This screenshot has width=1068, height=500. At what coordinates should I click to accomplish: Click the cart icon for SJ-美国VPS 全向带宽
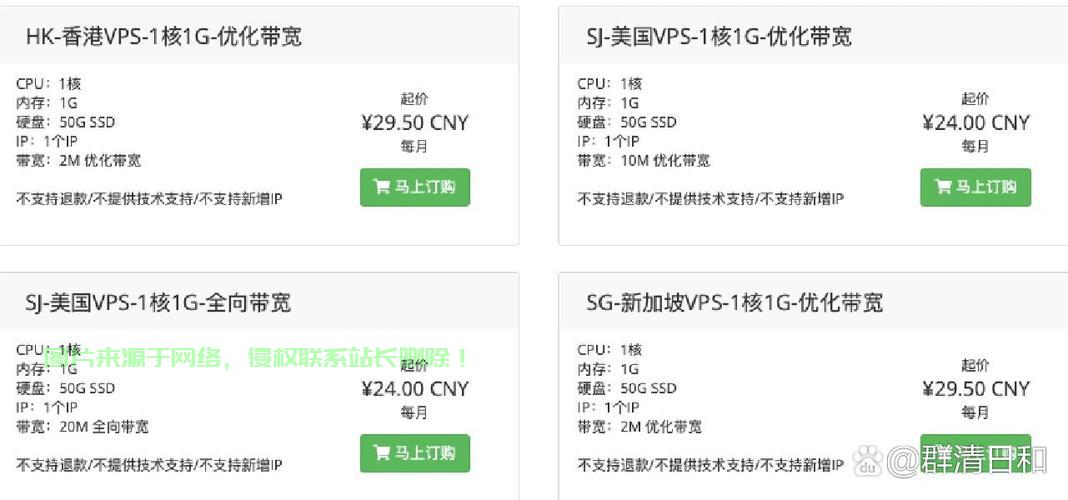[382, 453]
